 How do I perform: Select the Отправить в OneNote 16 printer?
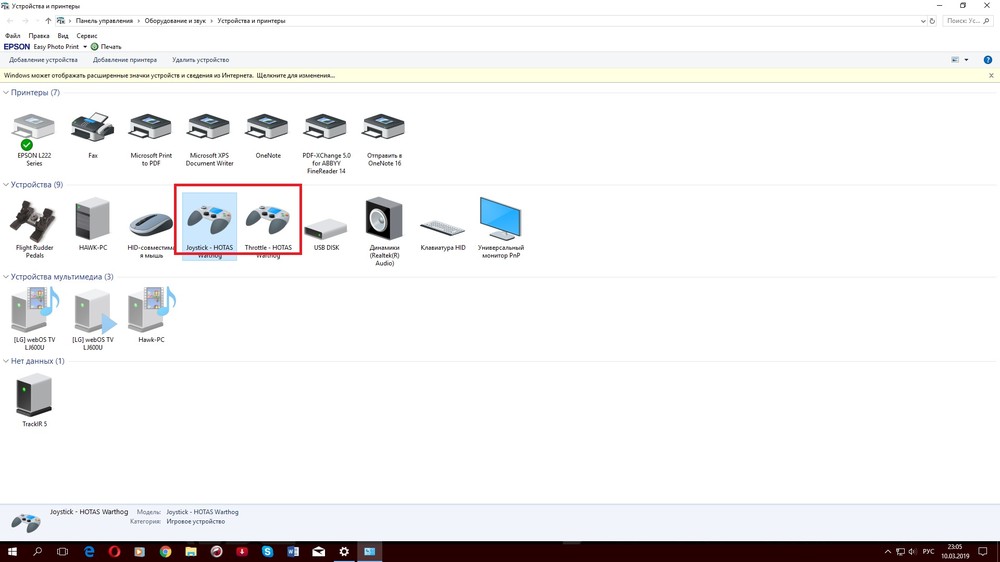click(x=385, y=140)
